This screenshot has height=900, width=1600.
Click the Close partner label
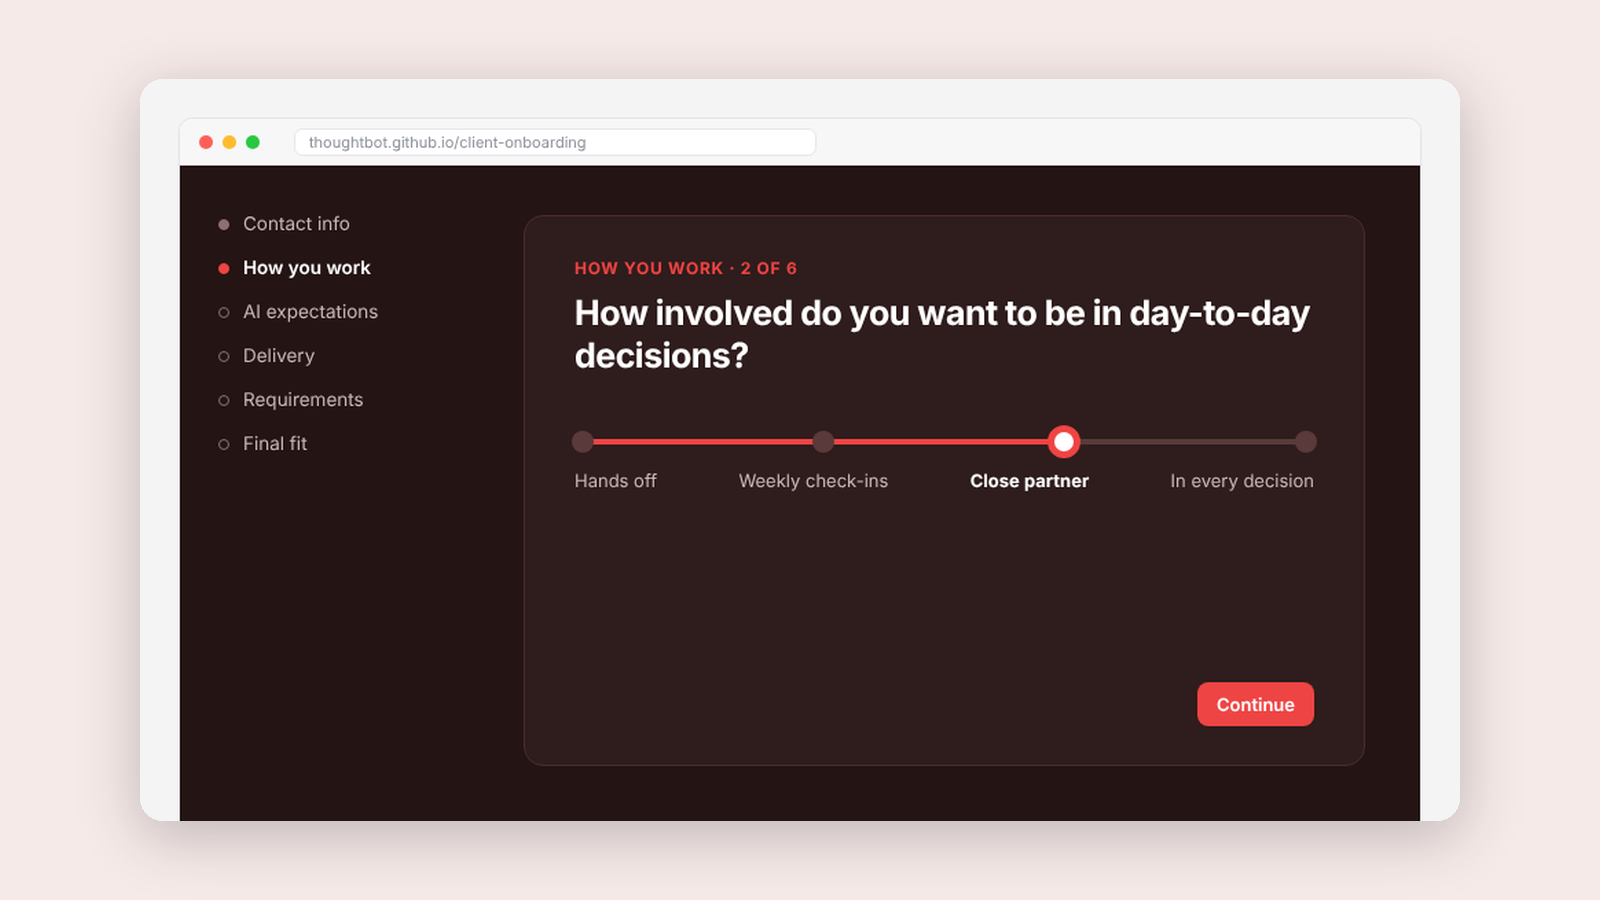1029,481
